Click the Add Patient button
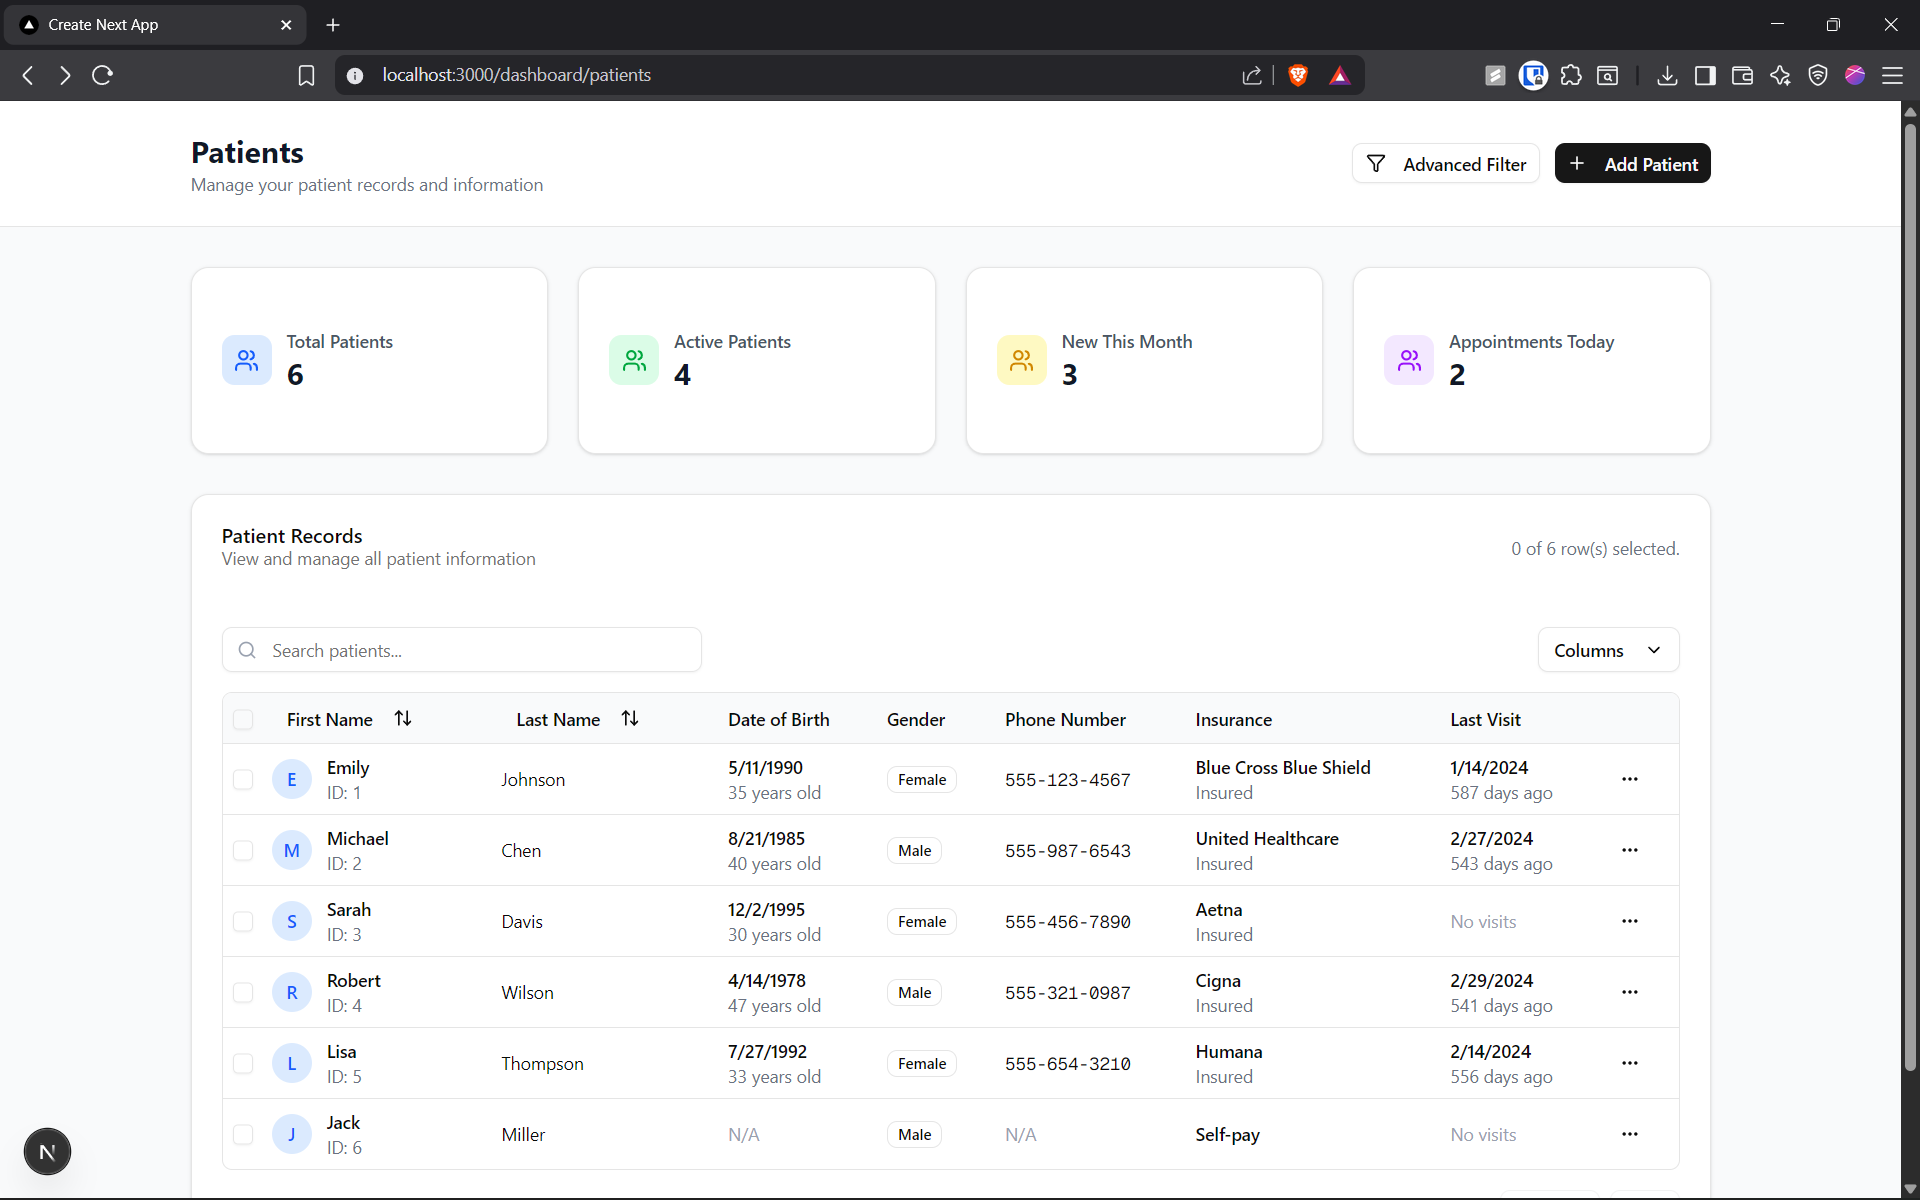 1632,164
